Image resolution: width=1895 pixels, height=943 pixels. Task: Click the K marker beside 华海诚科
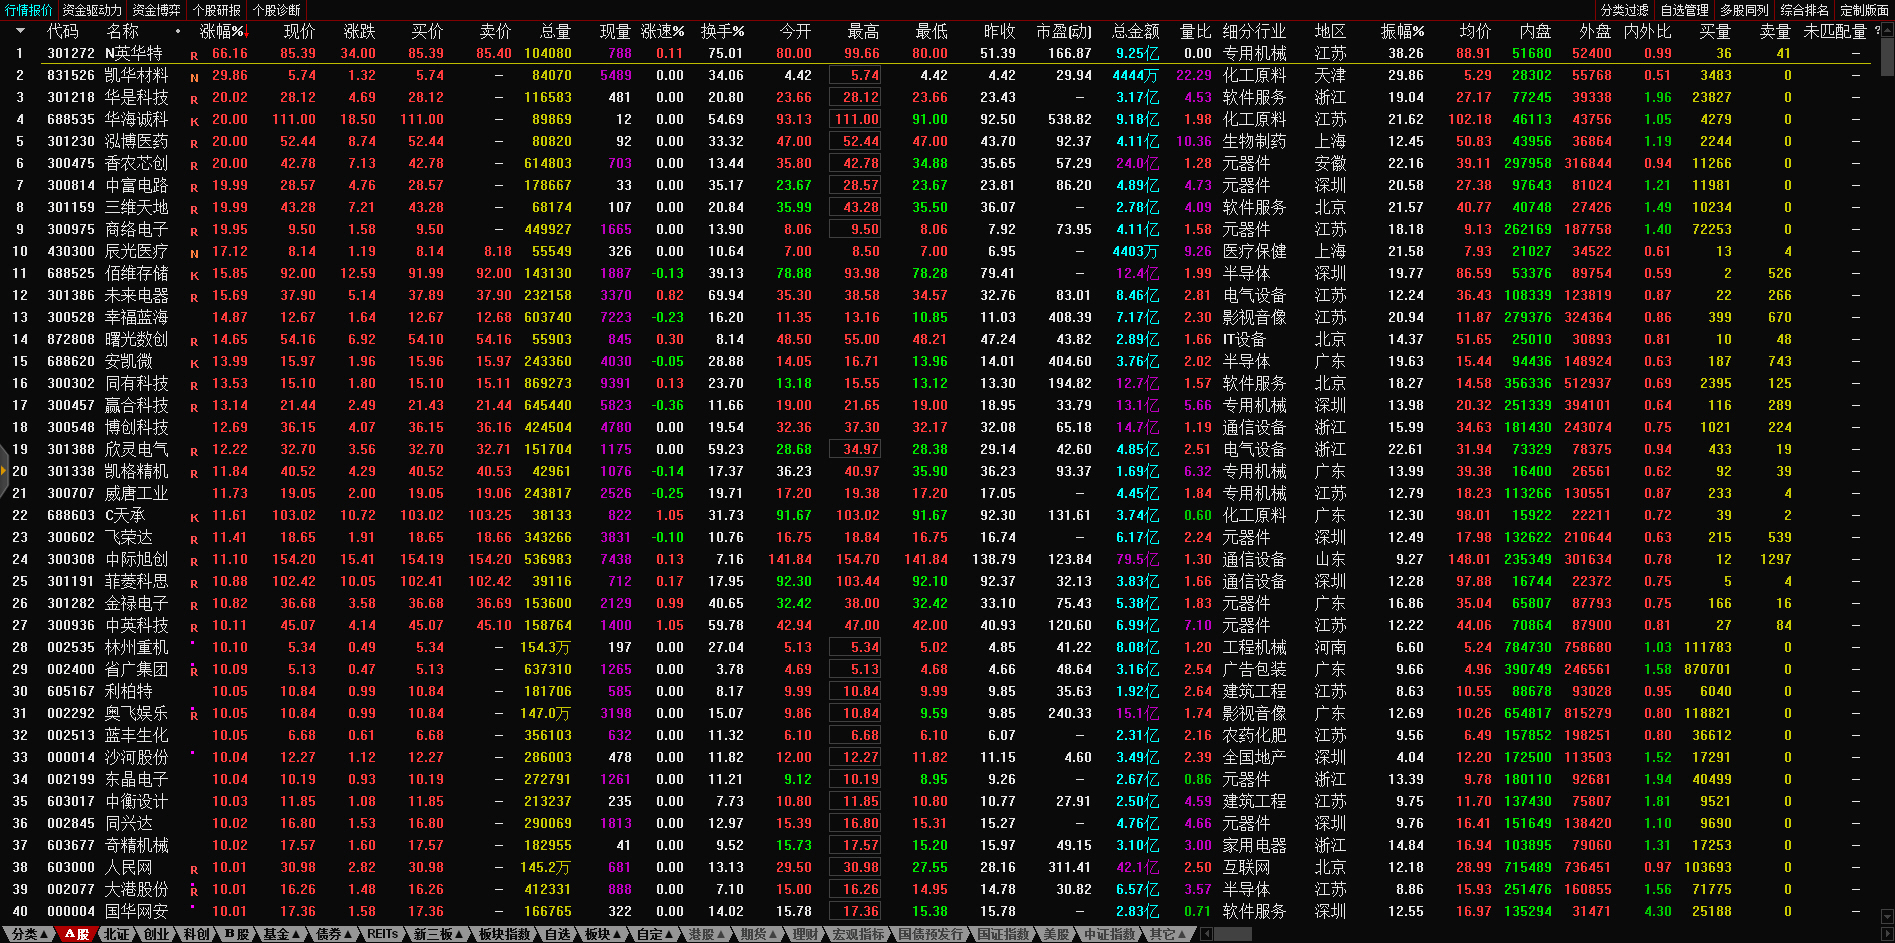(194, 121)
